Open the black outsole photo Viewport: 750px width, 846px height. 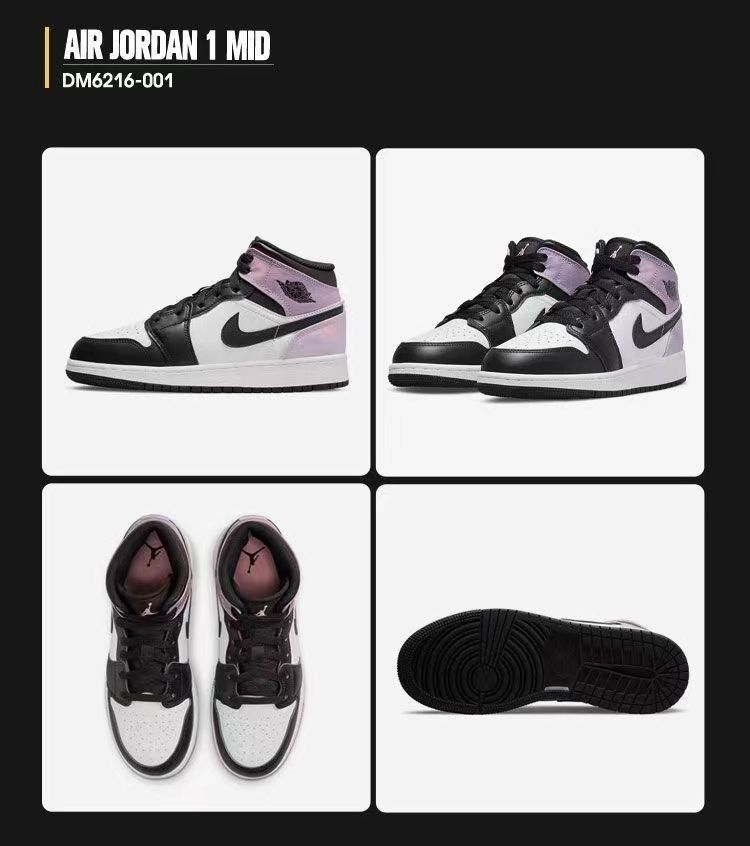[x=540, y=648]
